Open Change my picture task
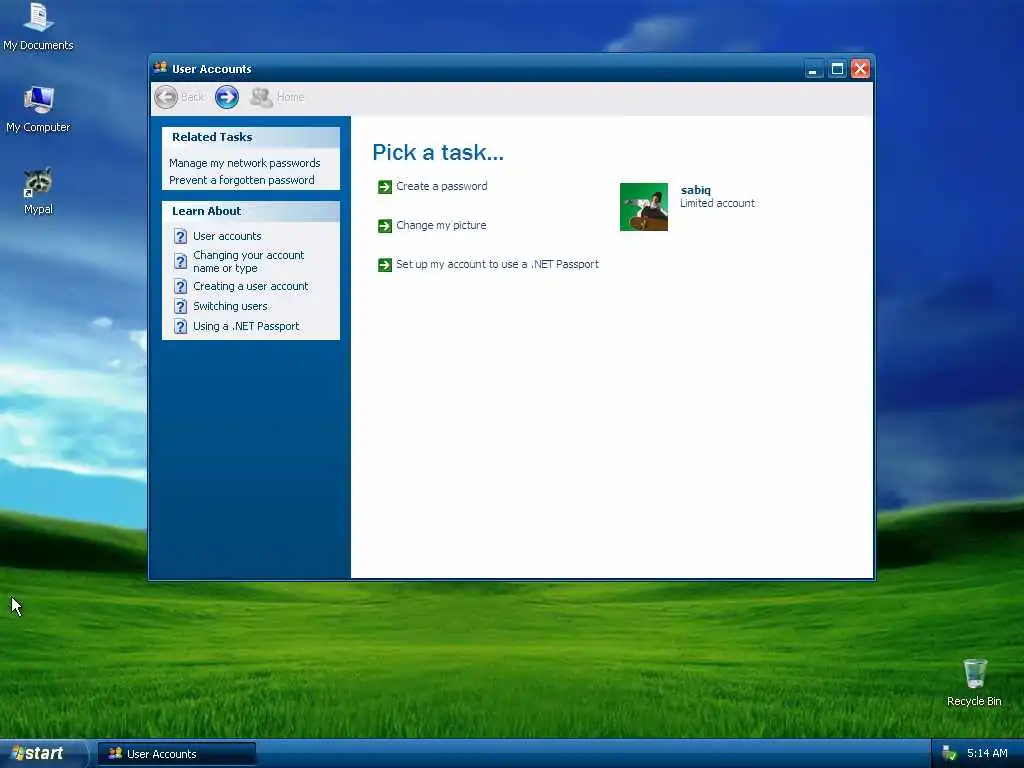Screen dimensions: 1024x768 (x=441, y=225)
